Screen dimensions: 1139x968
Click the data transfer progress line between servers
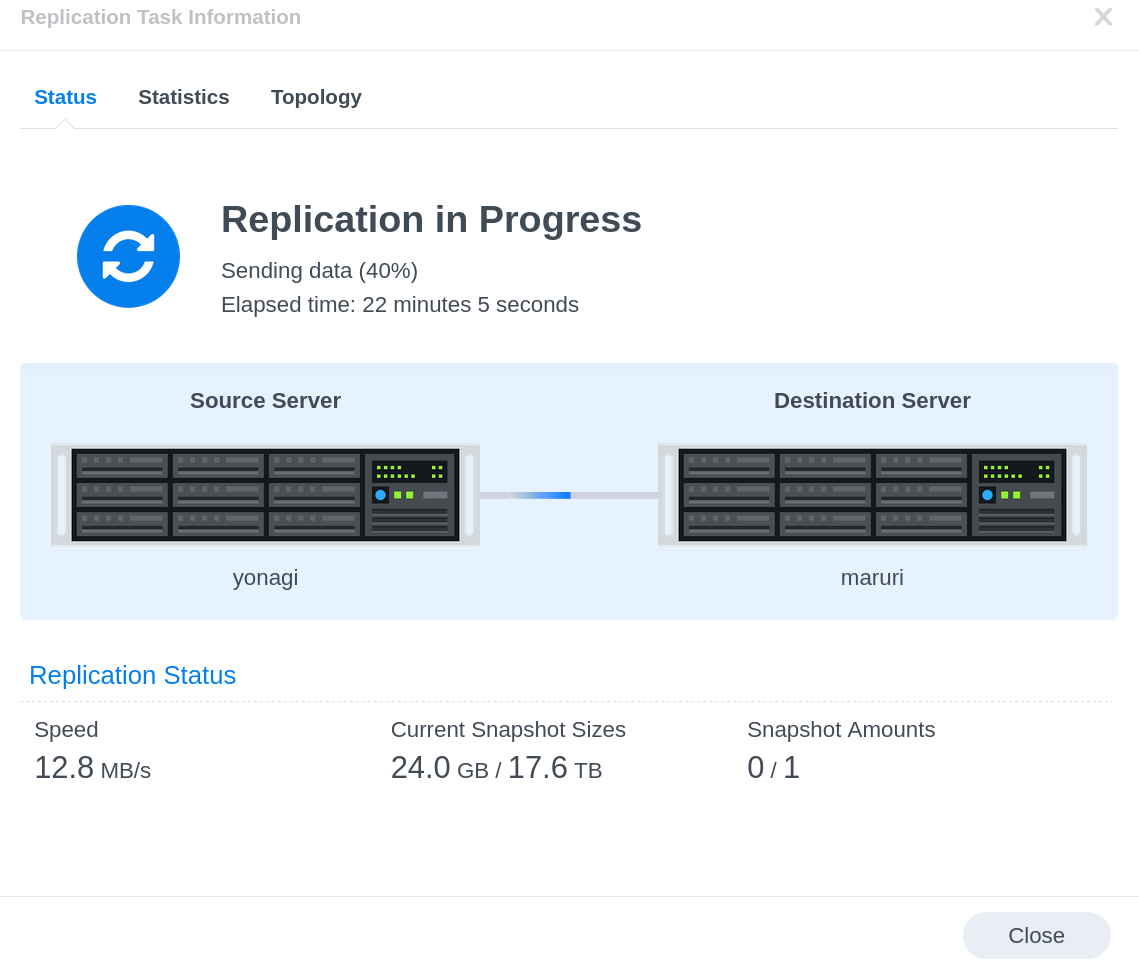pos(568,494)
